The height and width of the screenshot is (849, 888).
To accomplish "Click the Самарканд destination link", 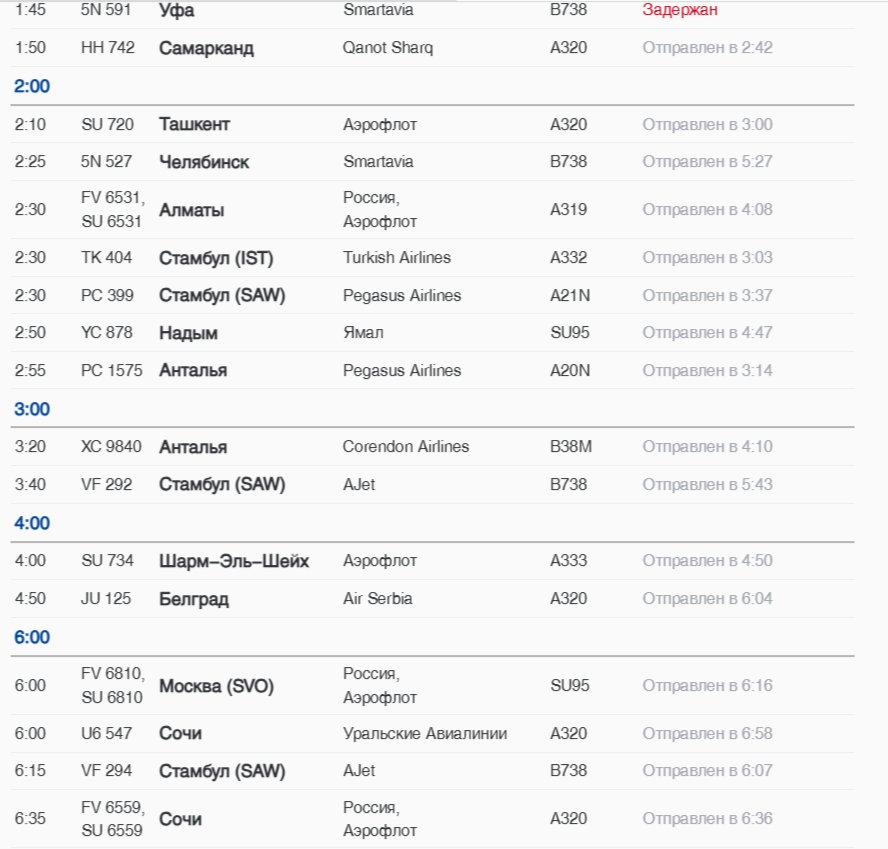I will [206, 48].
